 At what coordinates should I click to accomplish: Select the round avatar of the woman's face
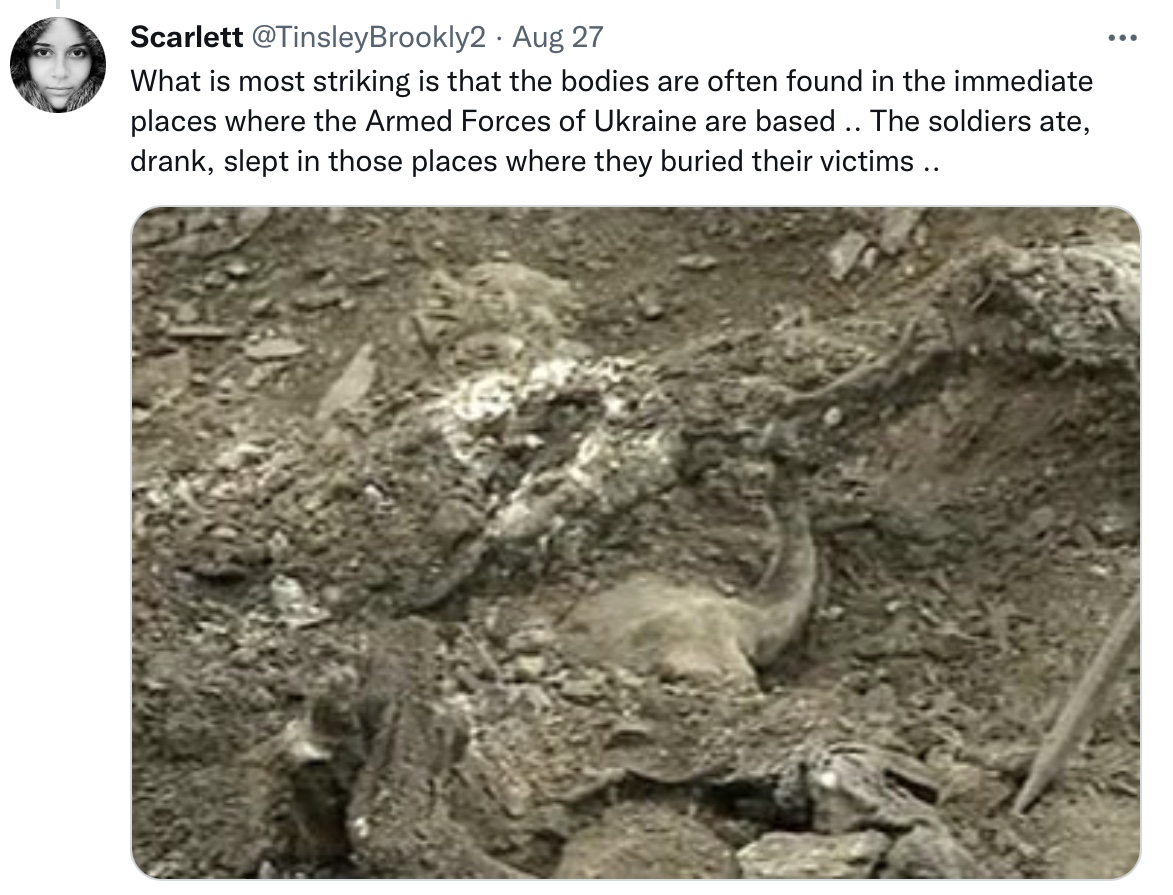[x=58, y=65]
